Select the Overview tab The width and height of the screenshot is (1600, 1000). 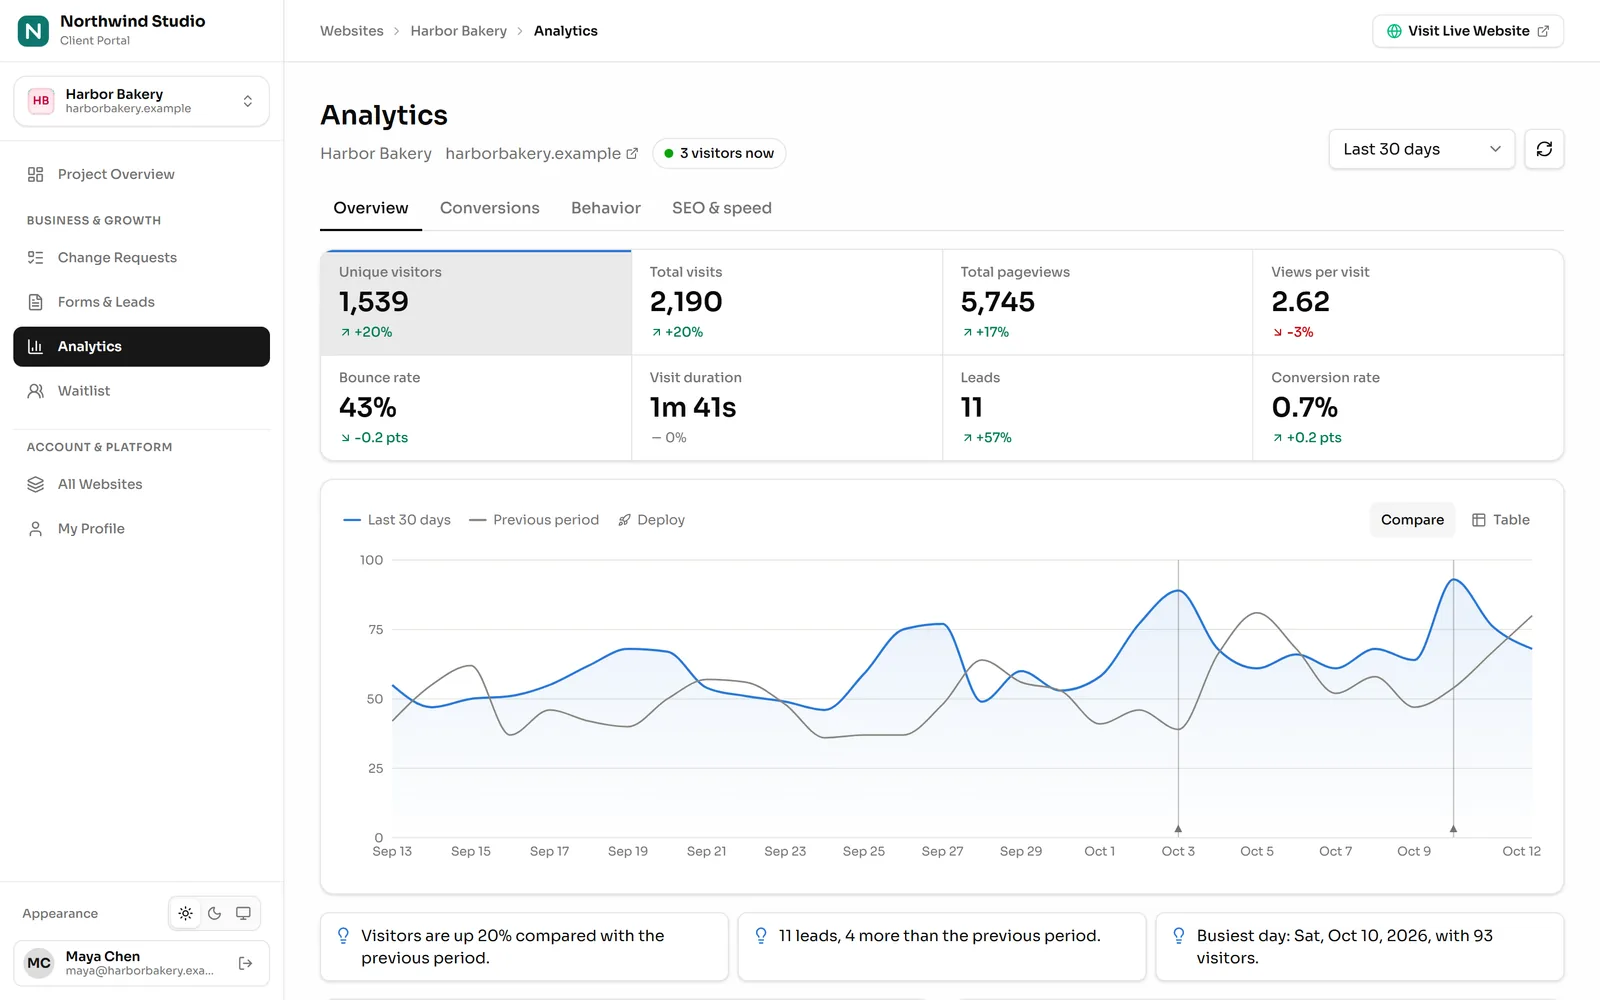pos(371,208)
